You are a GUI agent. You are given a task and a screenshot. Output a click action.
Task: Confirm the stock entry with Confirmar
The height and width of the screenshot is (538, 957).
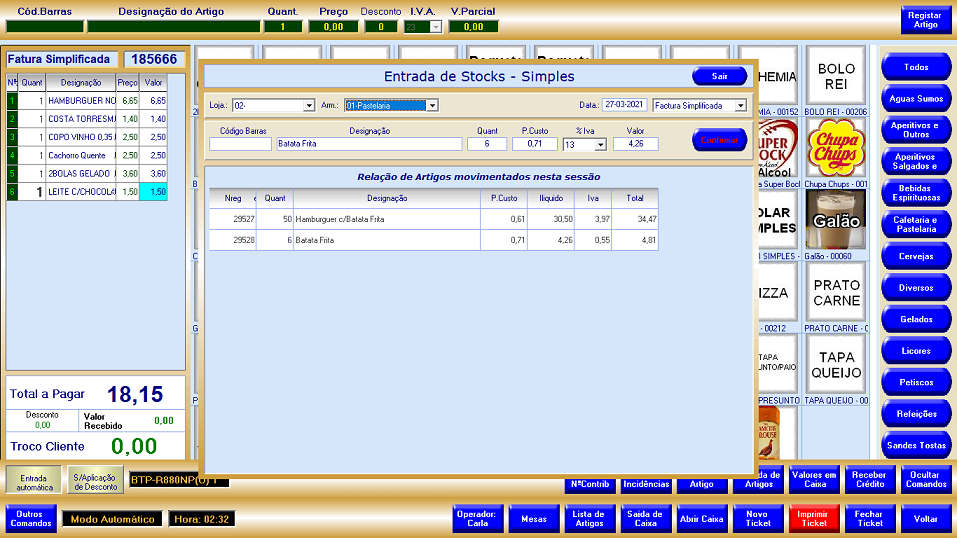pyautogui.click(x=719, y=141)
